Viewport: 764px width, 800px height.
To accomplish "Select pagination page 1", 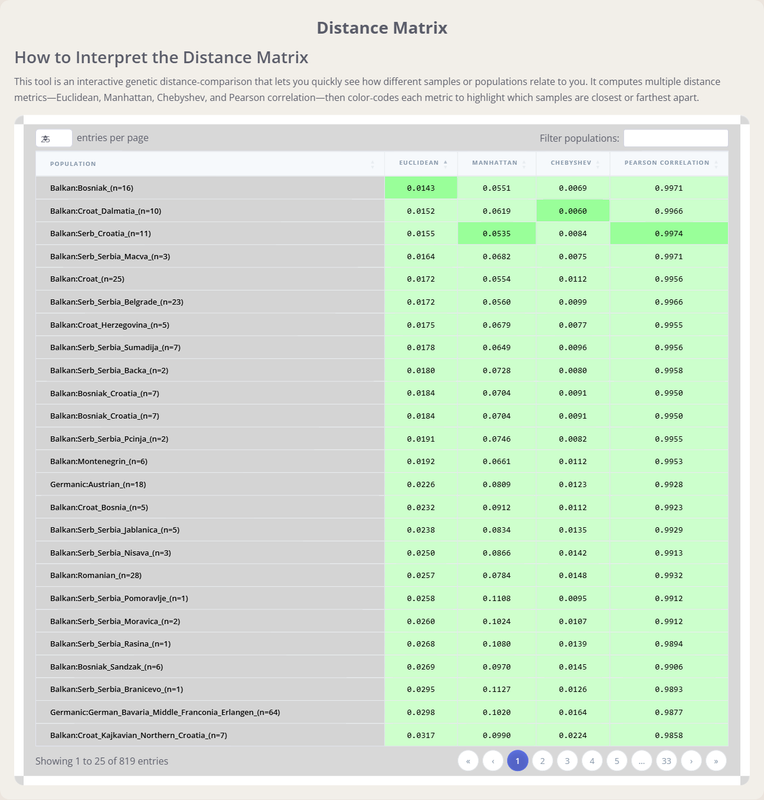I will [517, 761].
